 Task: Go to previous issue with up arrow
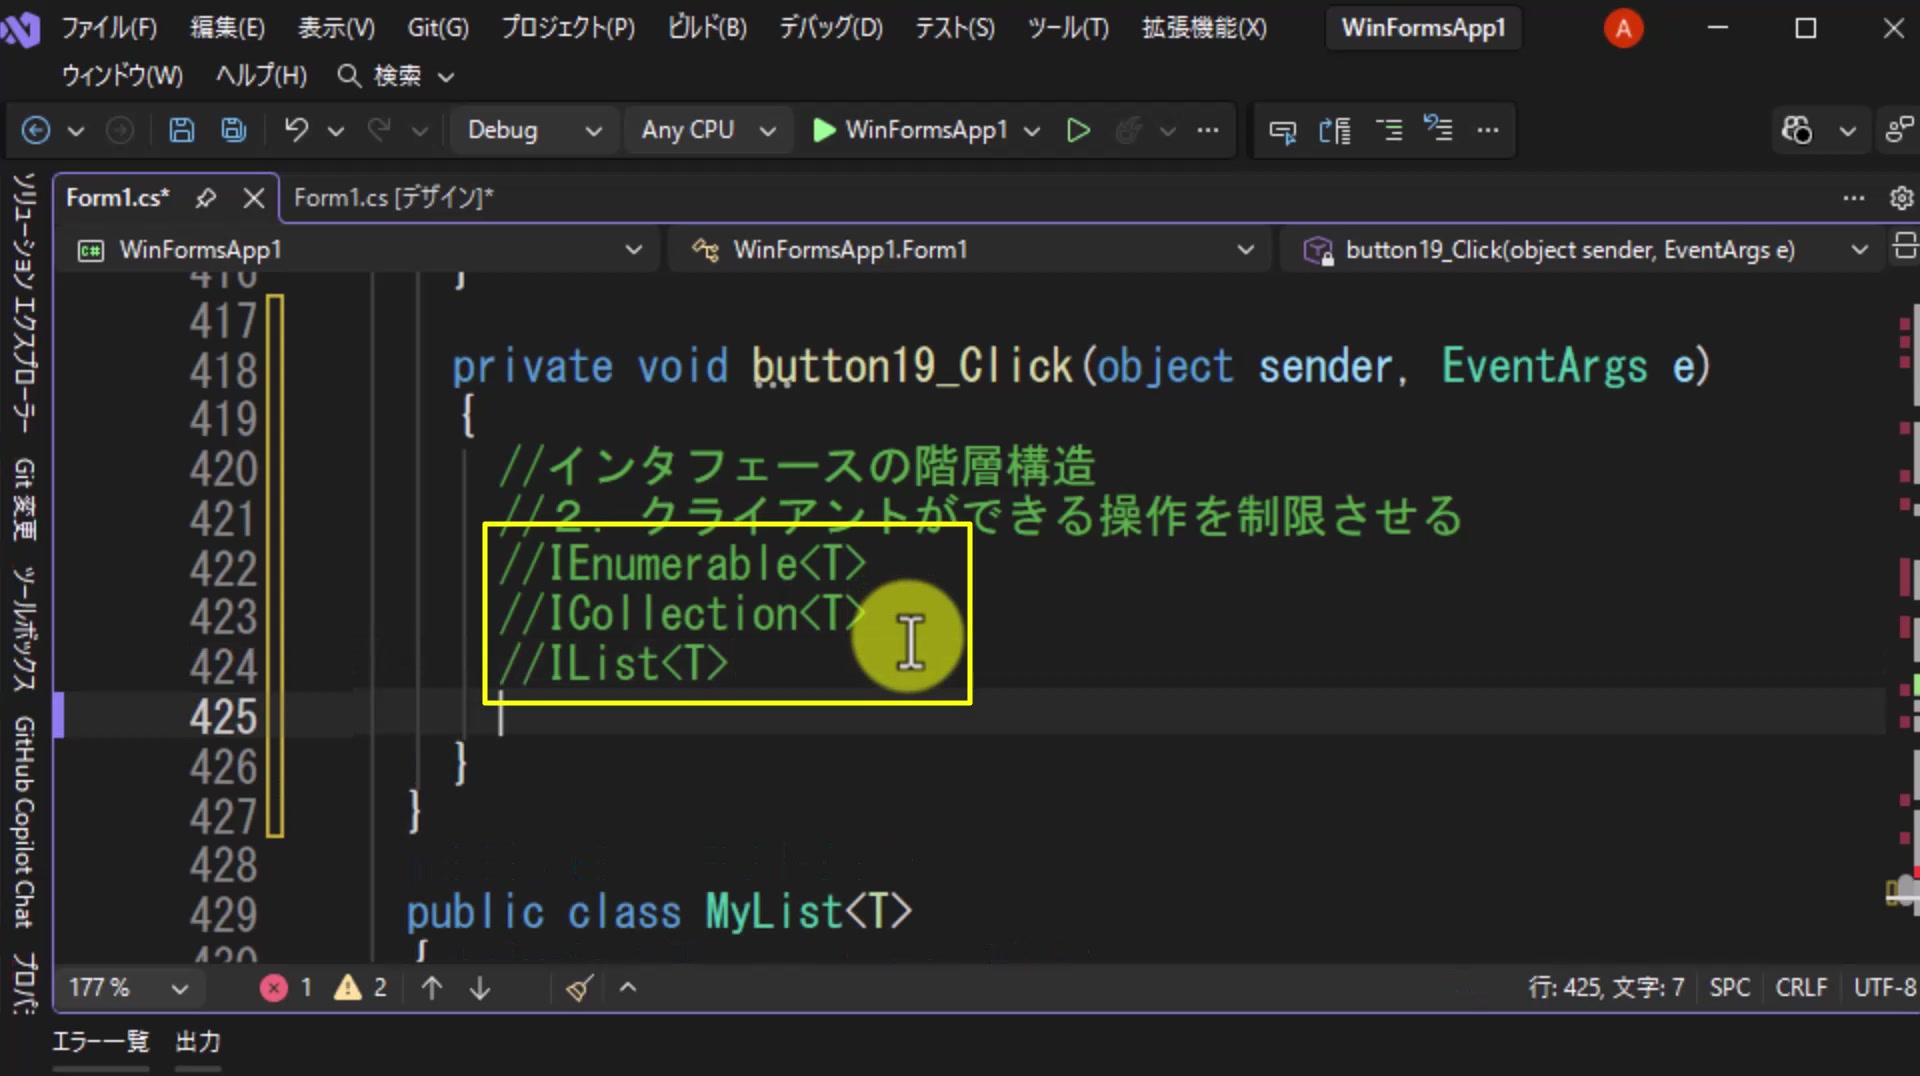point(432,988)
